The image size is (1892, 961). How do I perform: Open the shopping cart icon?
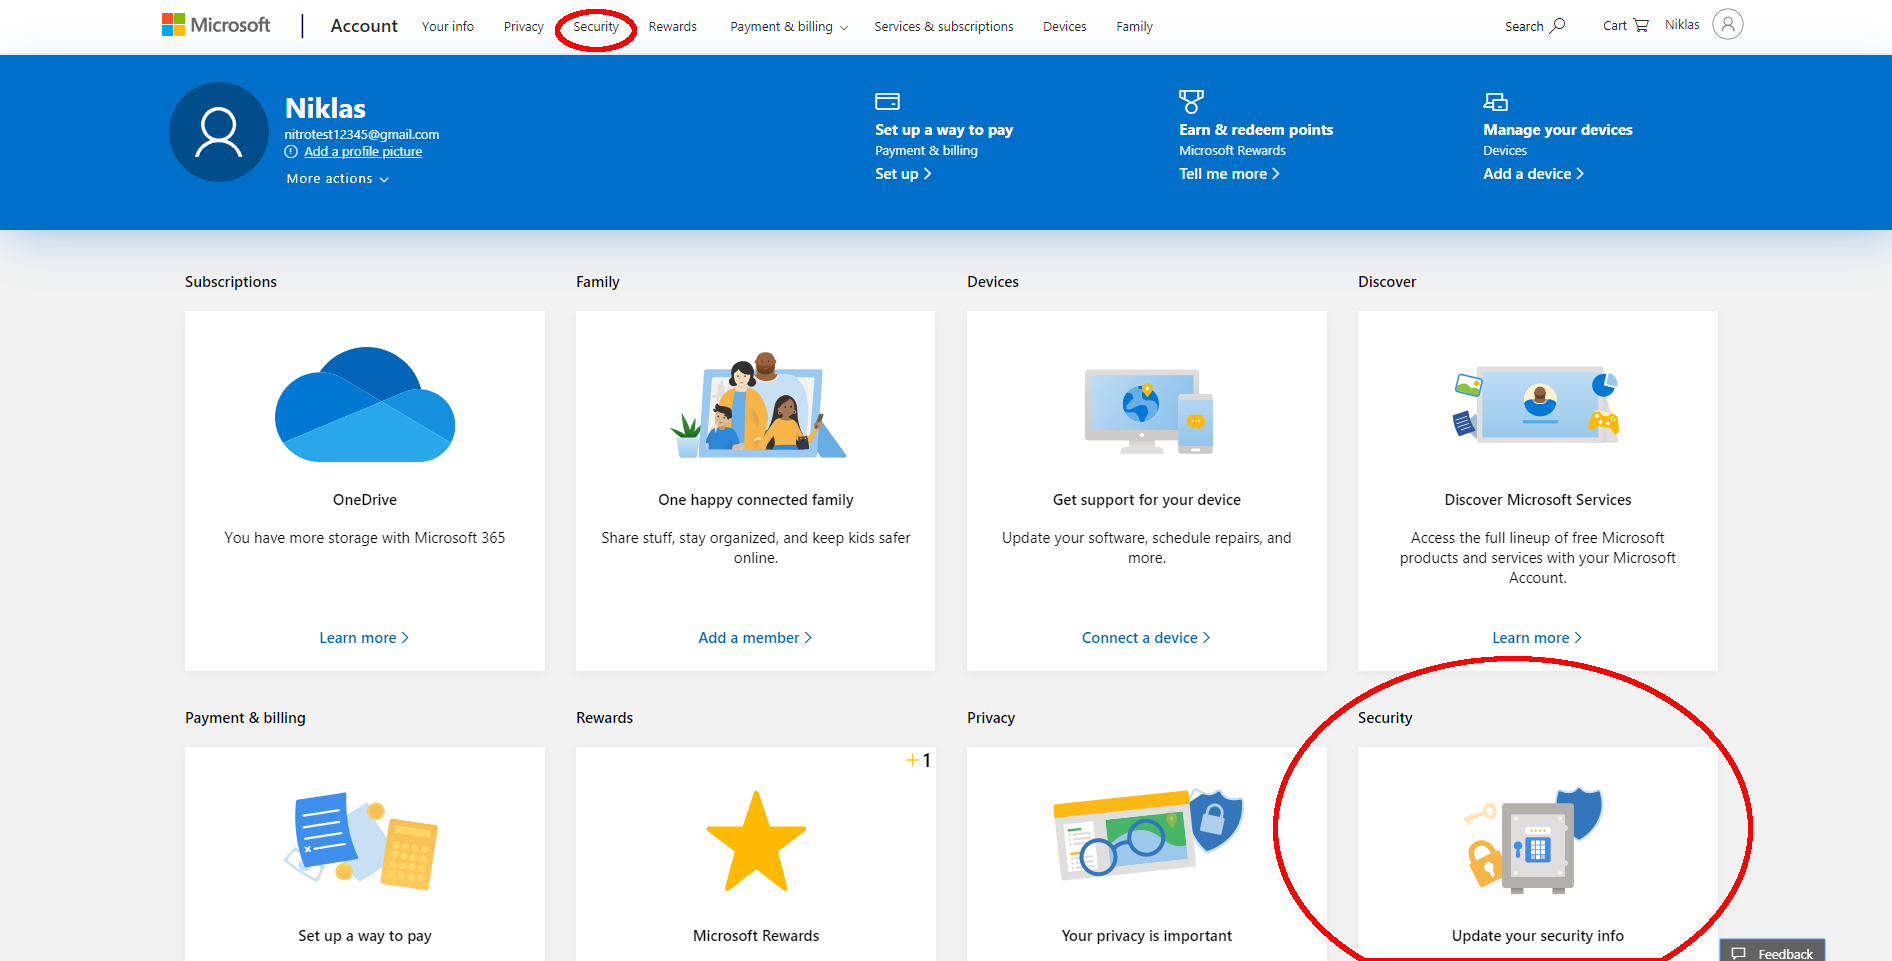coord(1641,25)
